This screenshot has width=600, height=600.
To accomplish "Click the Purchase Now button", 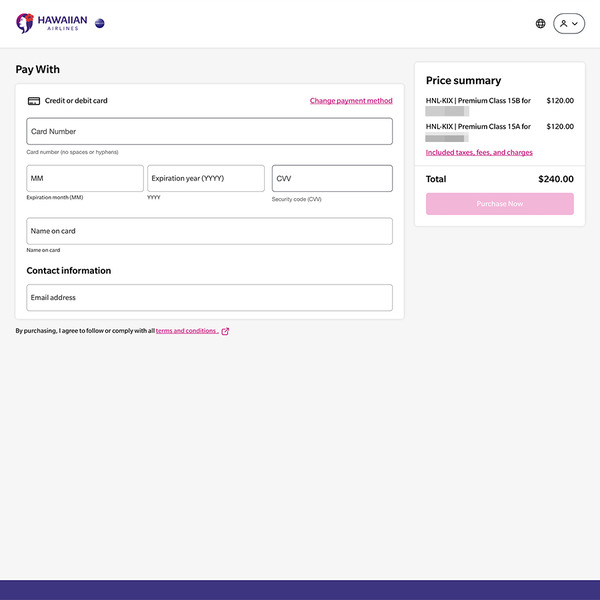I will click(500, 204).
